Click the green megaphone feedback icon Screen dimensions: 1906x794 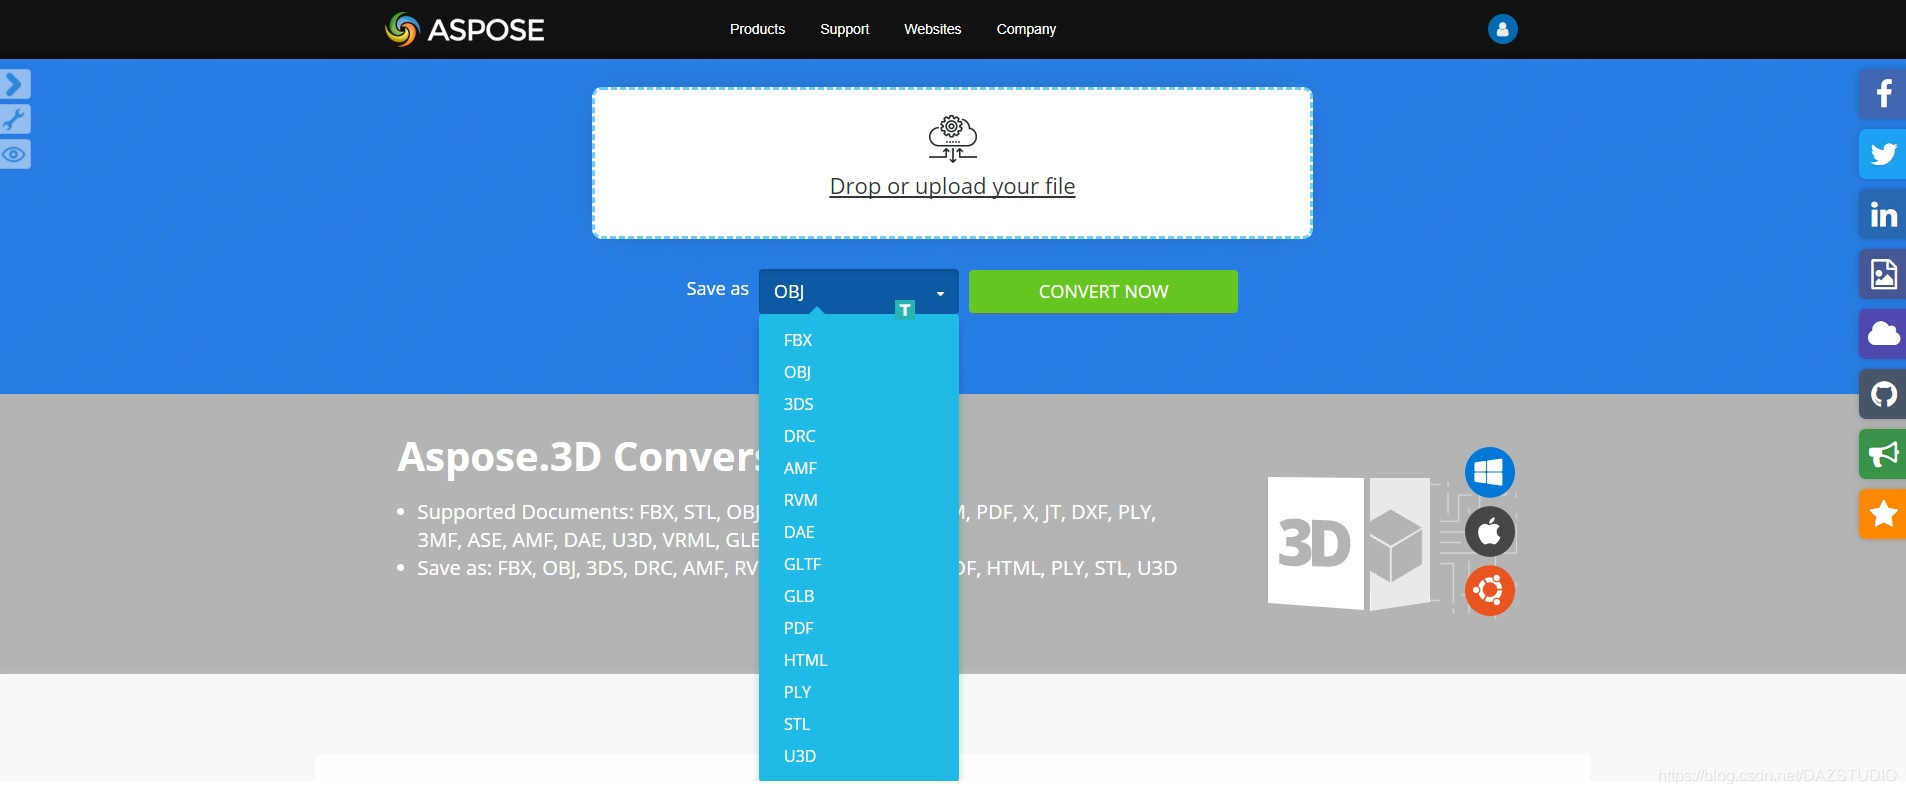1883,453
